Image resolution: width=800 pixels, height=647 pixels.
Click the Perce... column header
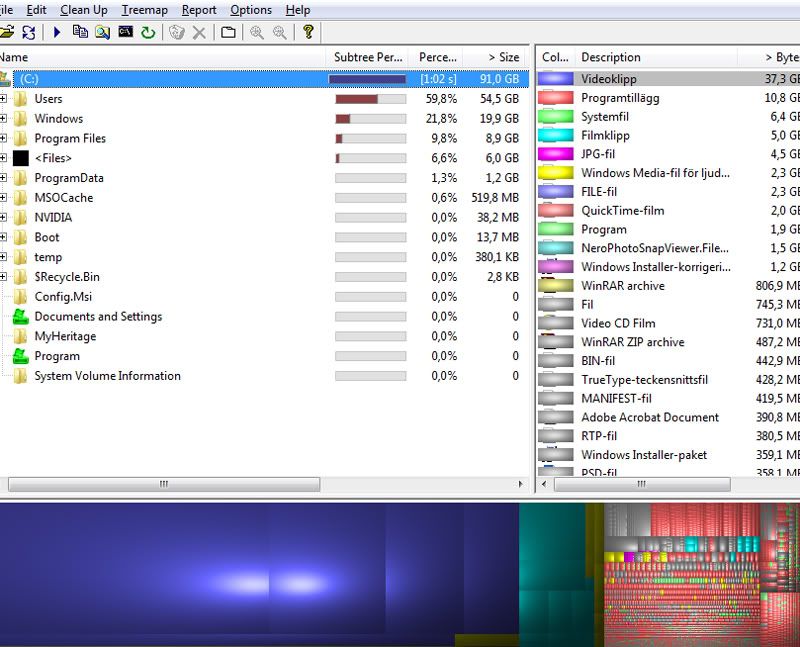(x=437, y=57)
